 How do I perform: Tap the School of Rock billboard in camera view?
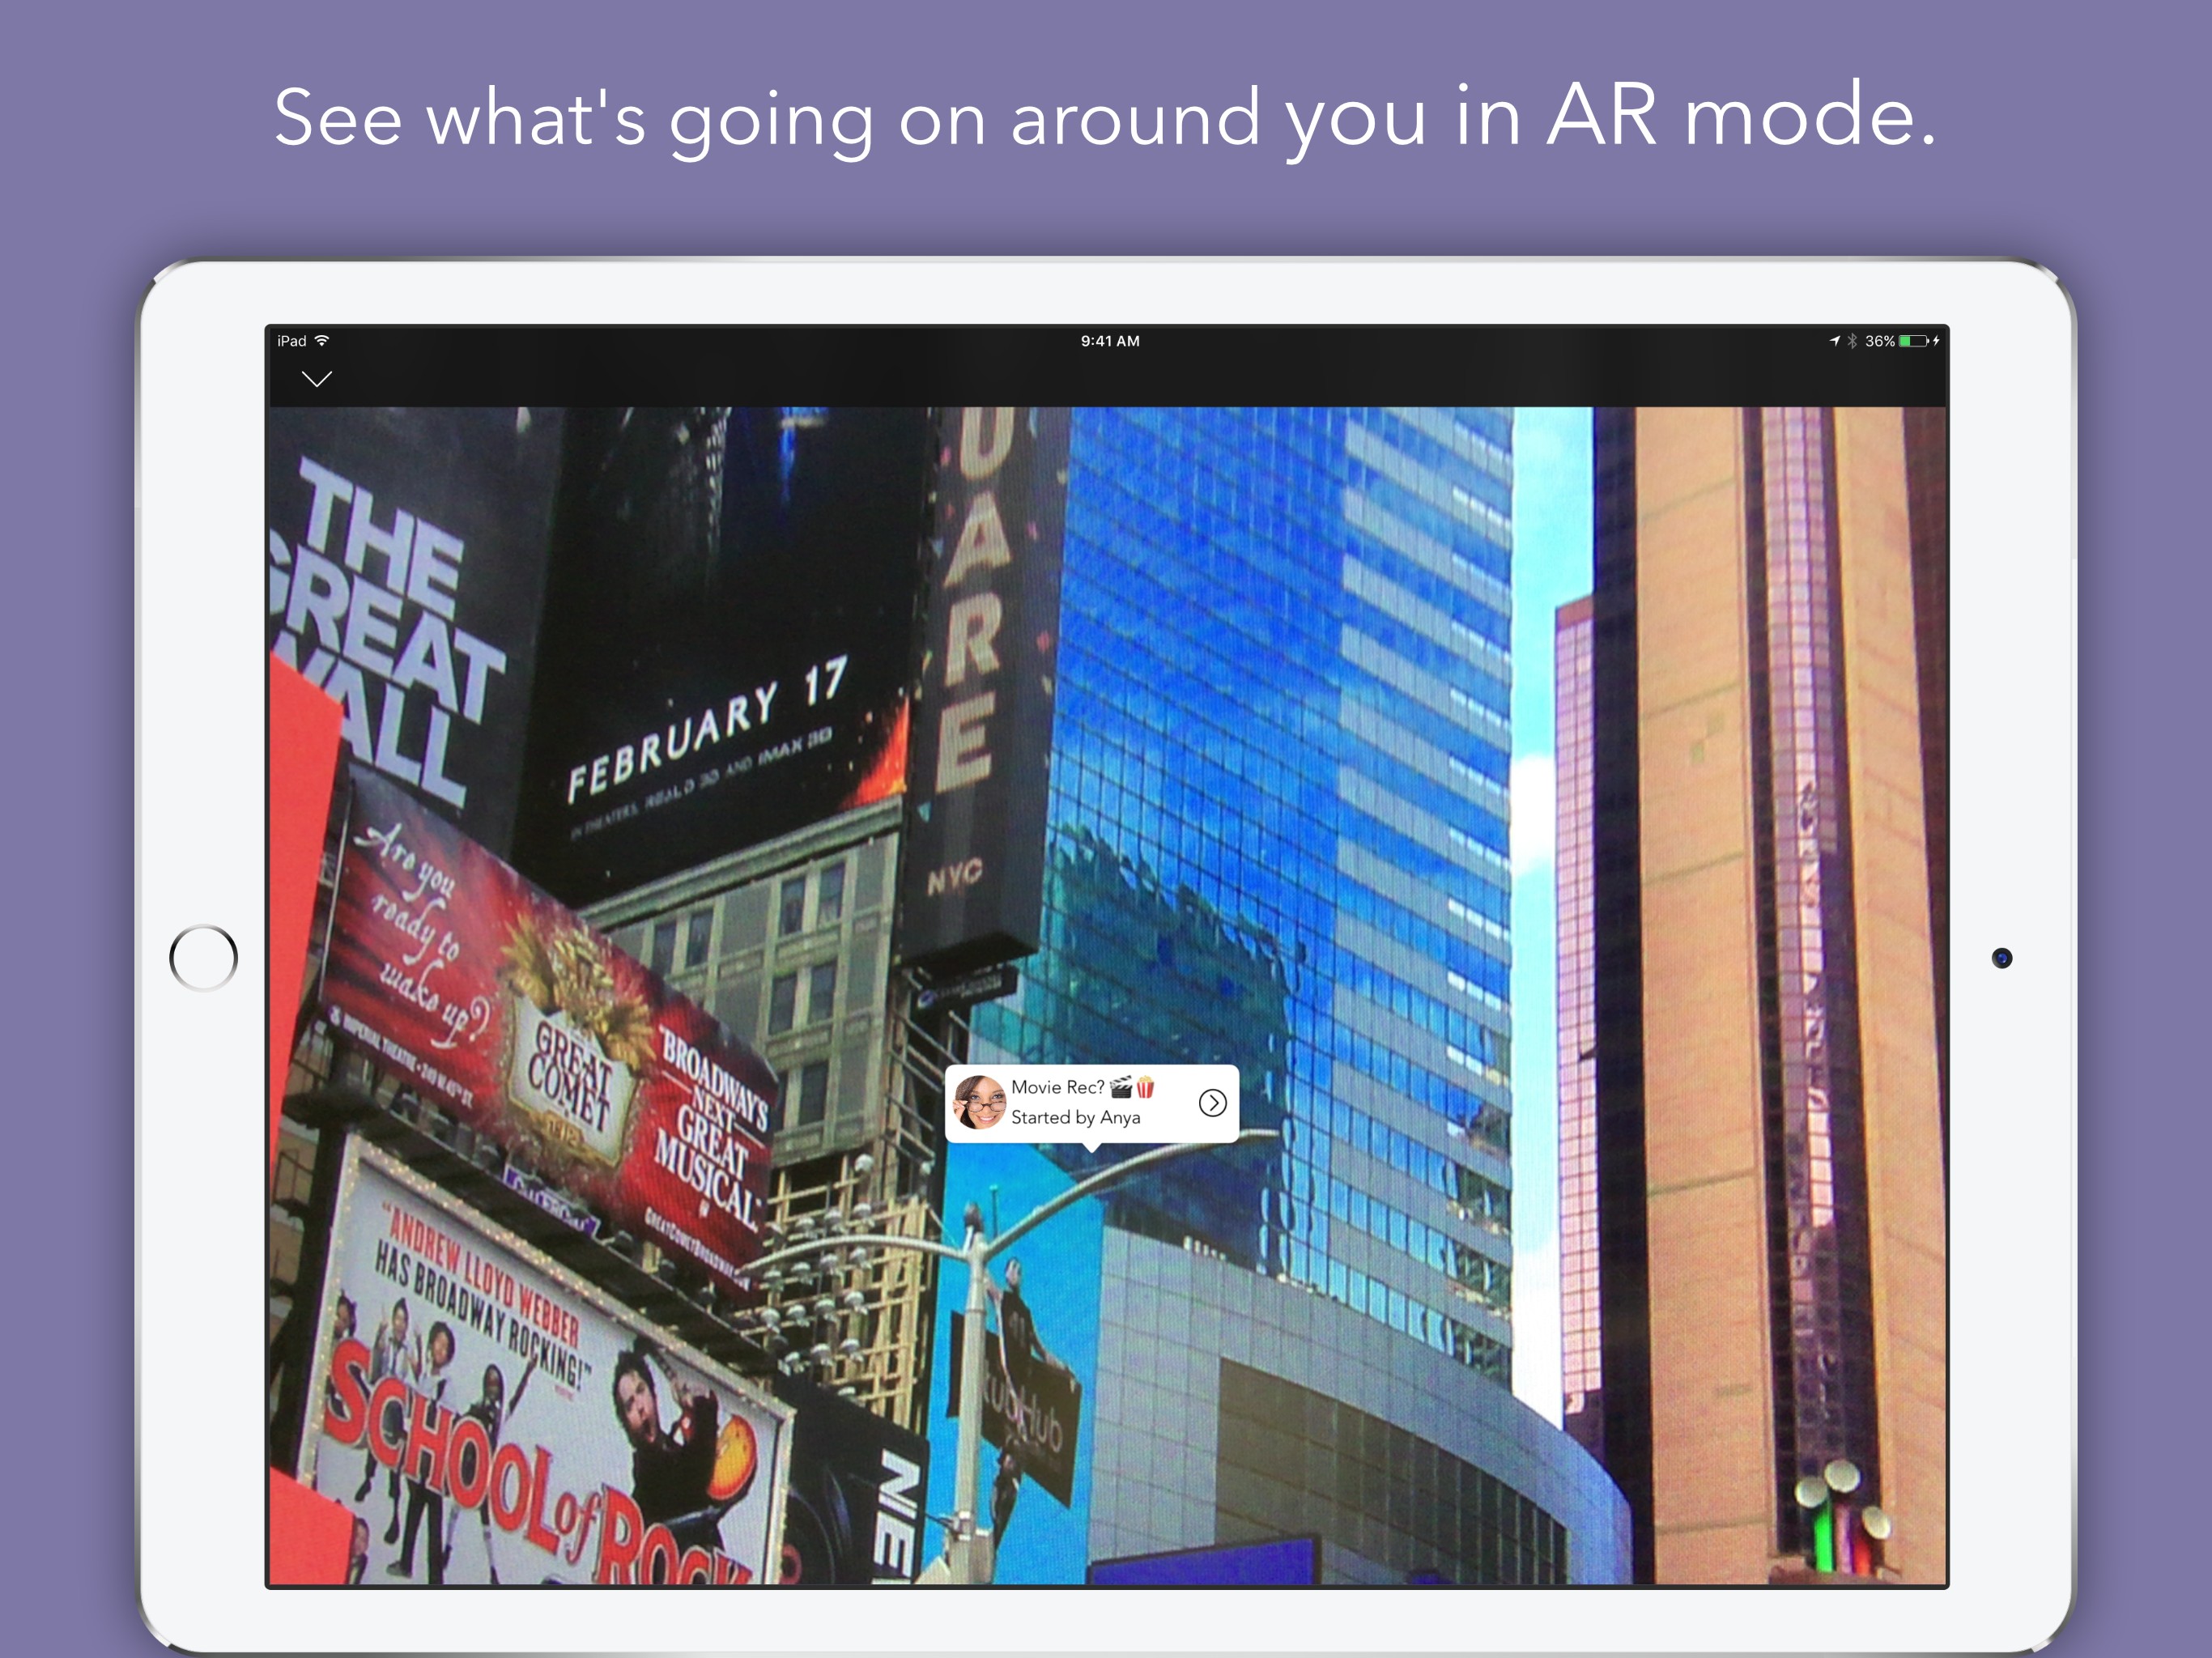click(540, 1420)
